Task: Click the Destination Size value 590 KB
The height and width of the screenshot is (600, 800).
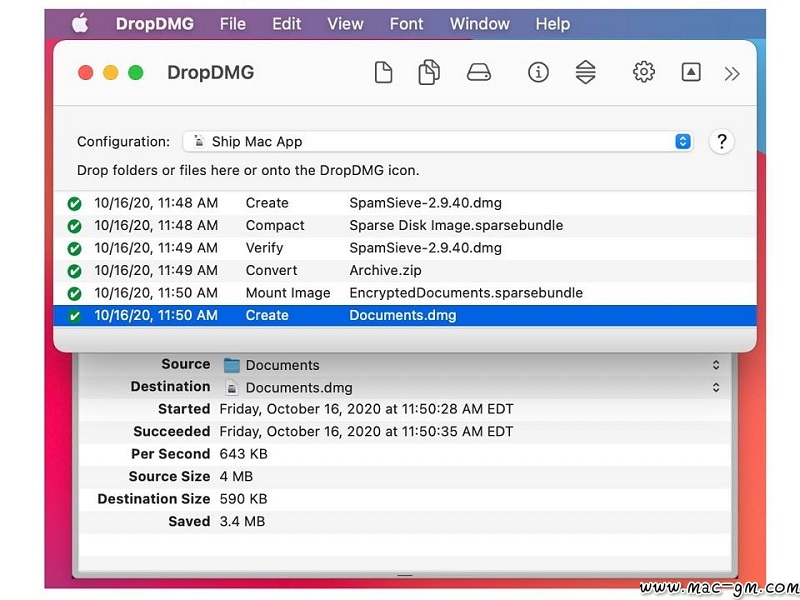Action: [243, 499]
